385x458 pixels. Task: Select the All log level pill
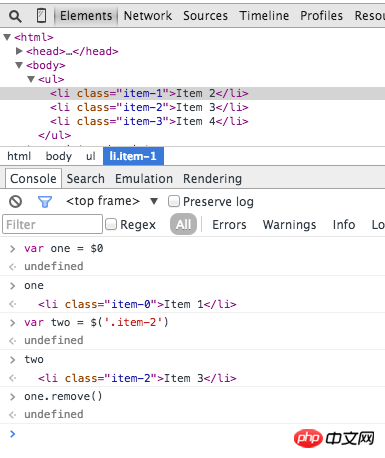tap(183, 224)
